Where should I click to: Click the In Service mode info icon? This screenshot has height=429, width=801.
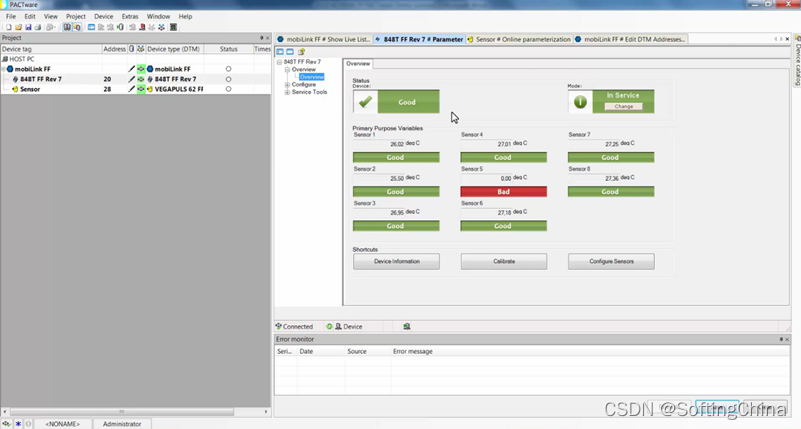580,101
